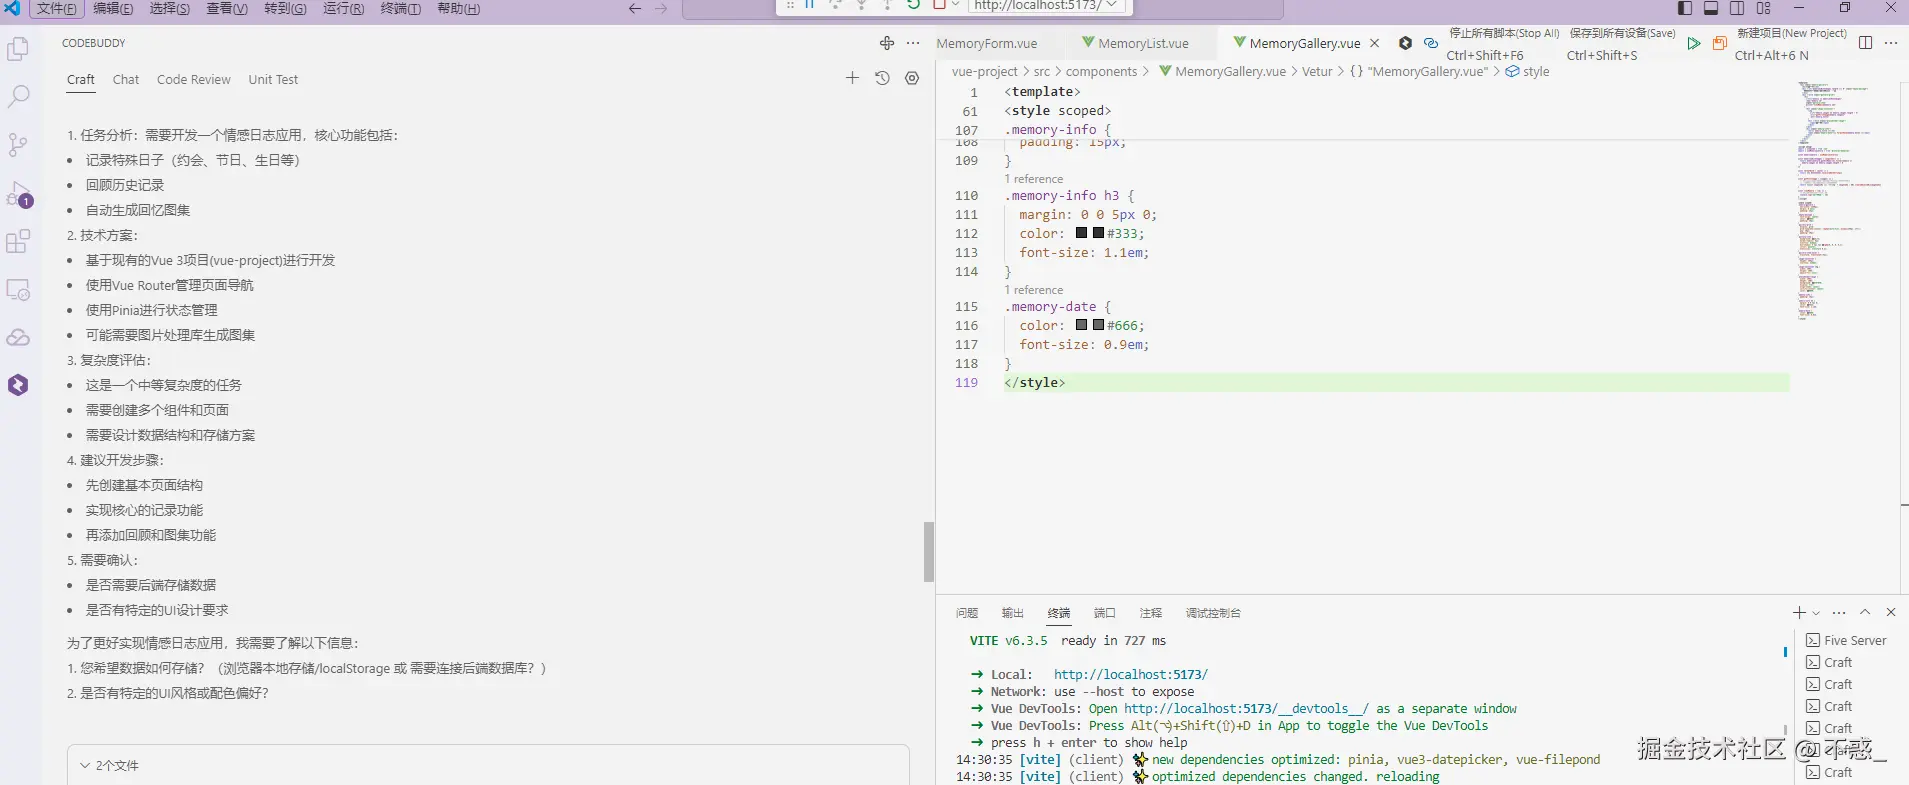Toggle the primary side bar
The image size is (1909, 785).
[x=1685, y=8]
